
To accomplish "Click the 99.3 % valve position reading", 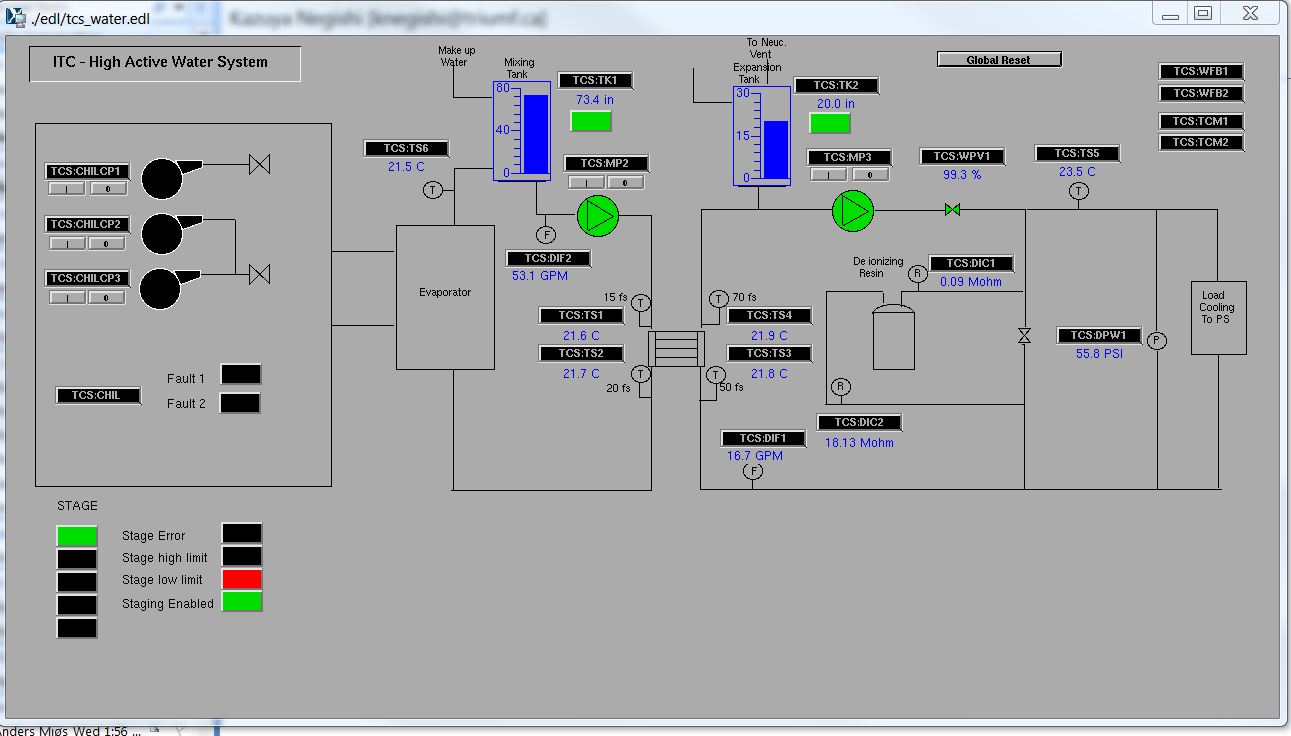I will click(x=962, y=174).
